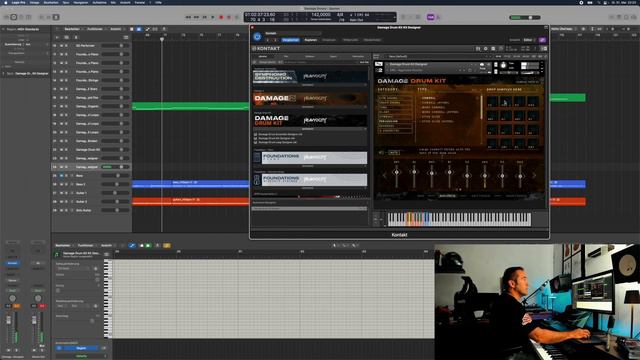This screenshot has width=640, height=360.
Task: Click the Solo Guitar track volume slider
Action: click(115, 210)
